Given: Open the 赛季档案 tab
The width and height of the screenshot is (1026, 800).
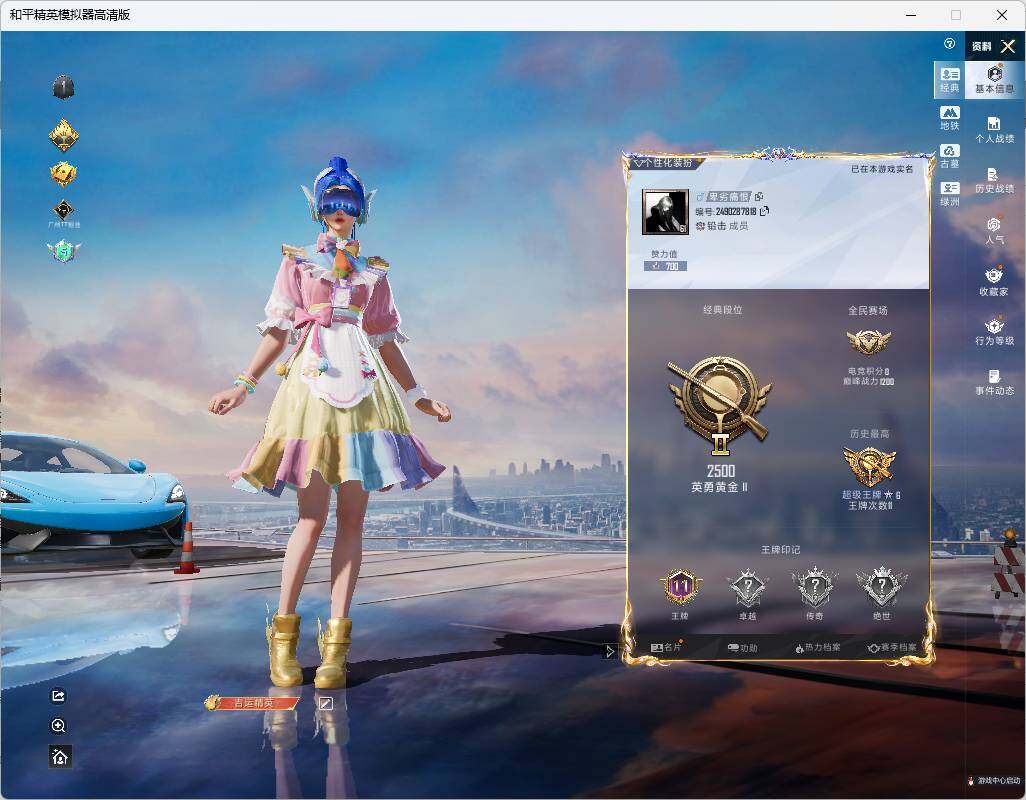Looking at the screenshot, I should point(892,648).
